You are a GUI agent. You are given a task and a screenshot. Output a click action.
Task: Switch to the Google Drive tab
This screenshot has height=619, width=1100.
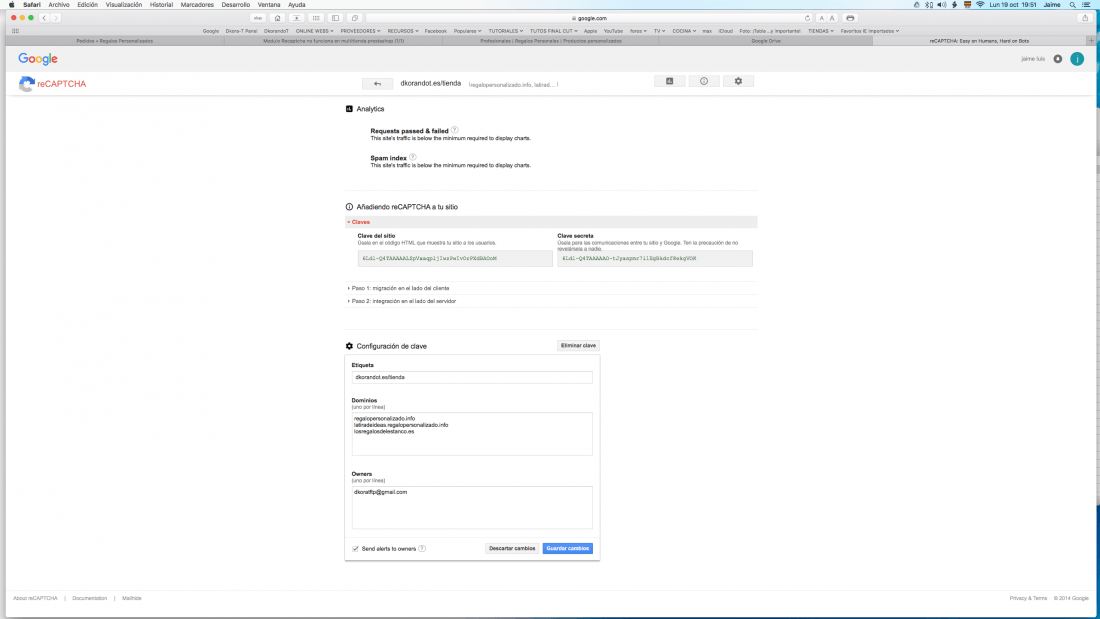766,41
